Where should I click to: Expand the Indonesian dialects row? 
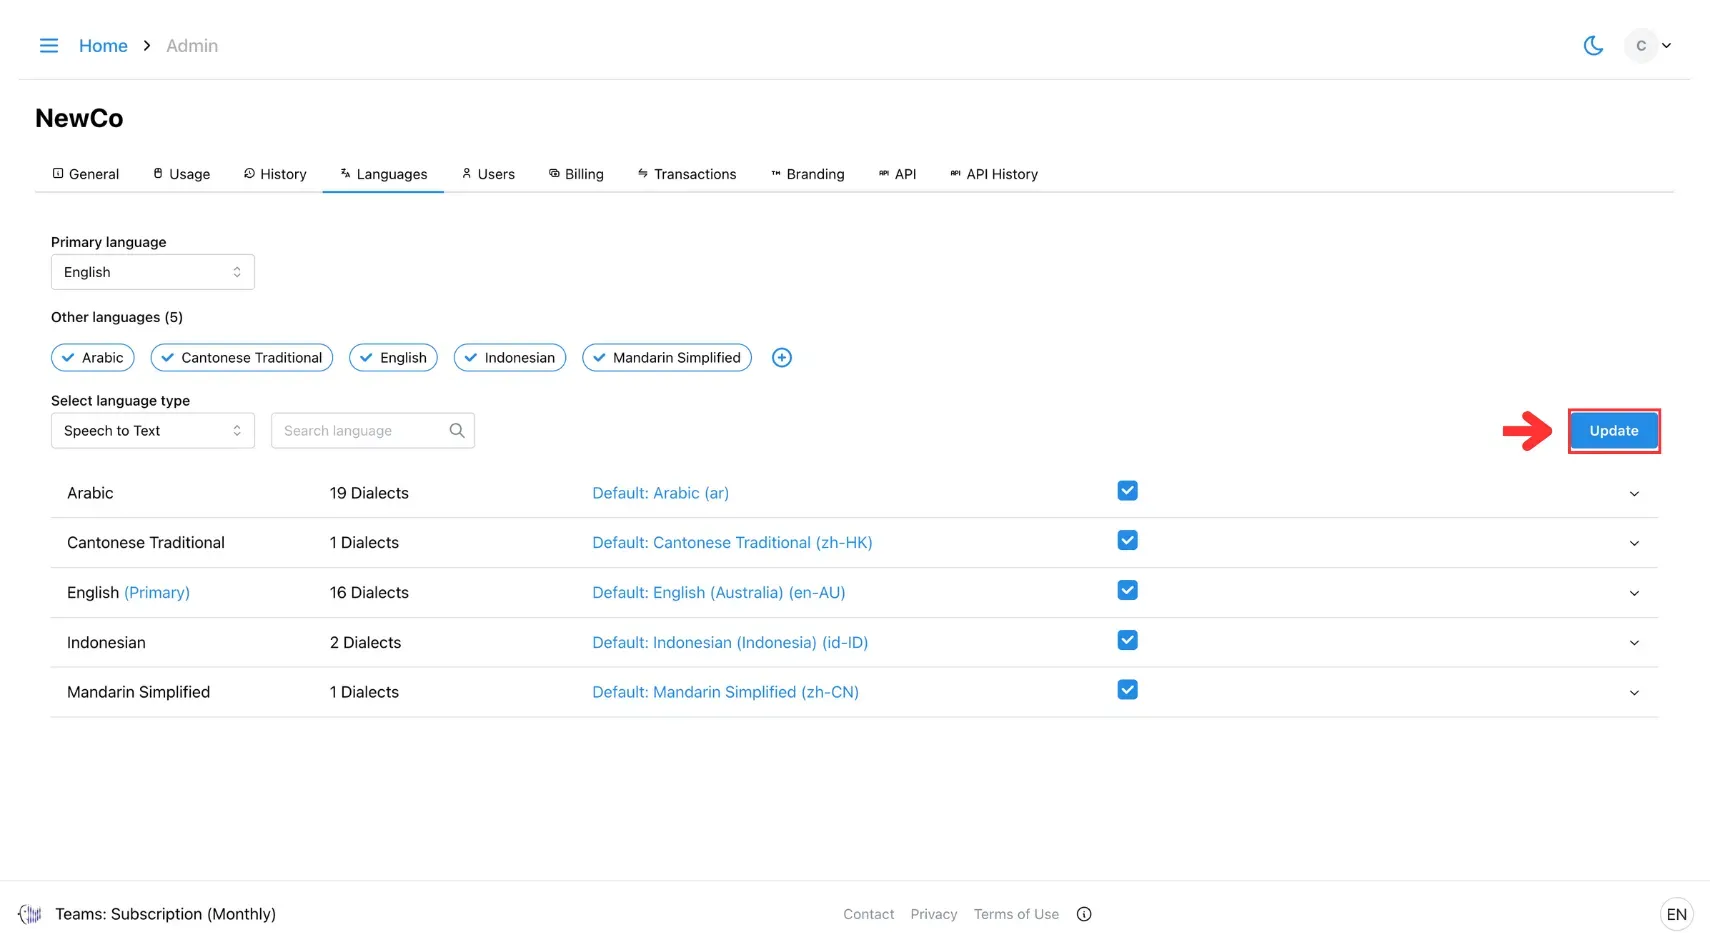click(1634, 643)
